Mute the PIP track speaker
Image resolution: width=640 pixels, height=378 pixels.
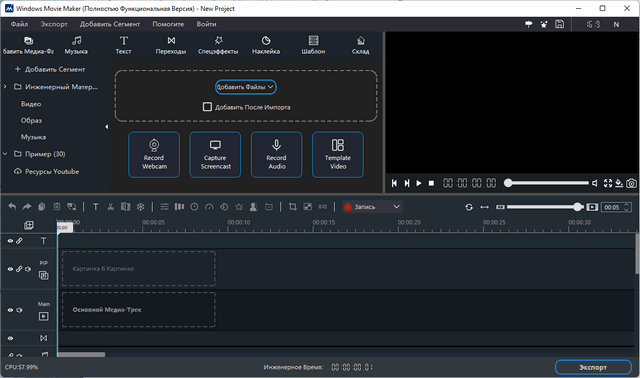click(x=28, y=269)
